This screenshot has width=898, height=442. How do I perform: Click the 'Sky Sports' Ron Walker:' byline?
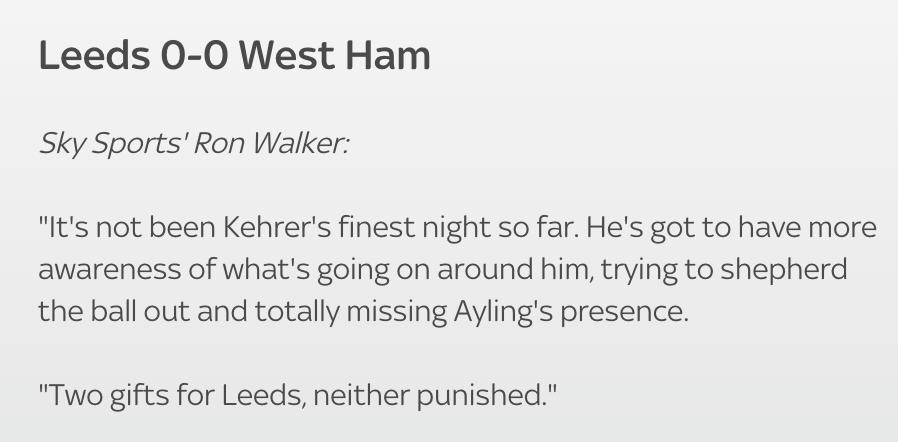click(x=194, y=143)
